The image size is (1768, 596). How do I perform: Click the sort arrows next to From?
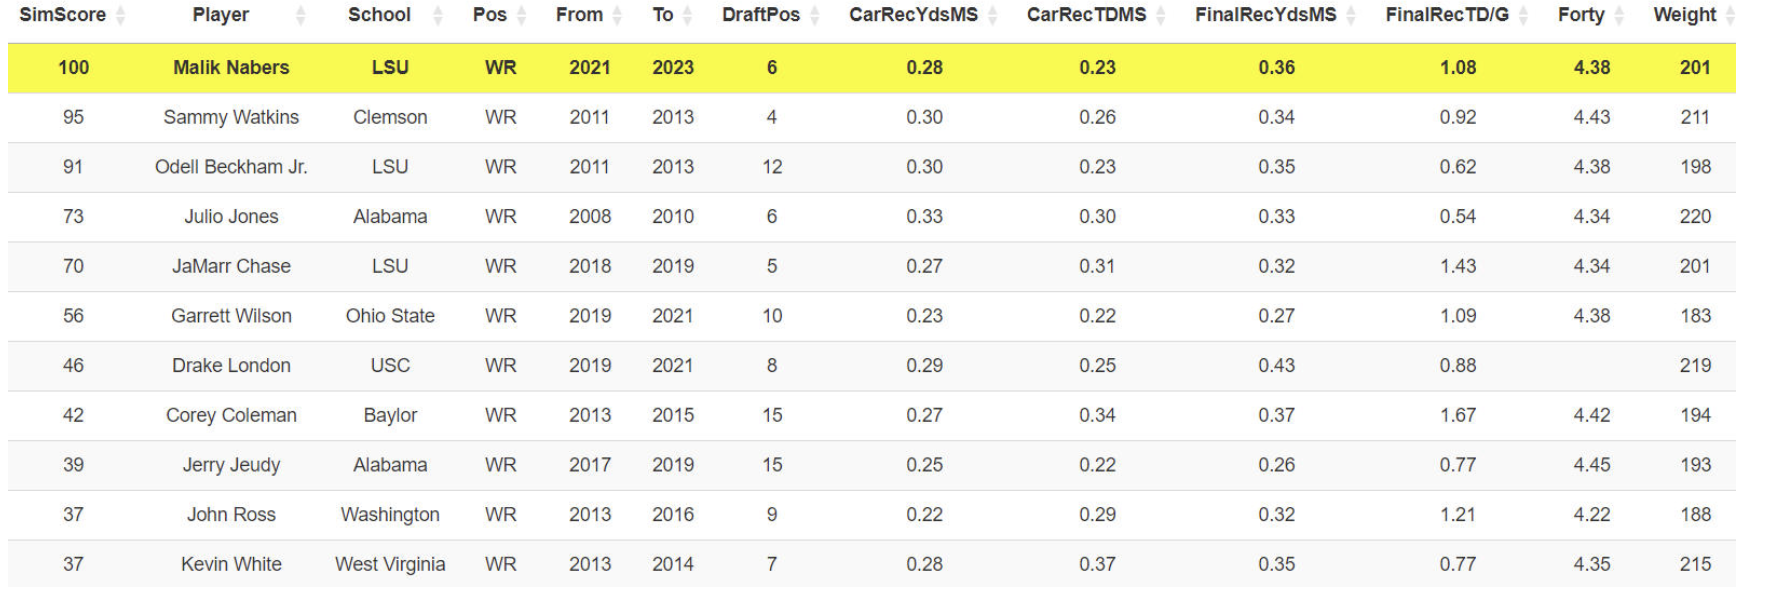coord(617,15)
